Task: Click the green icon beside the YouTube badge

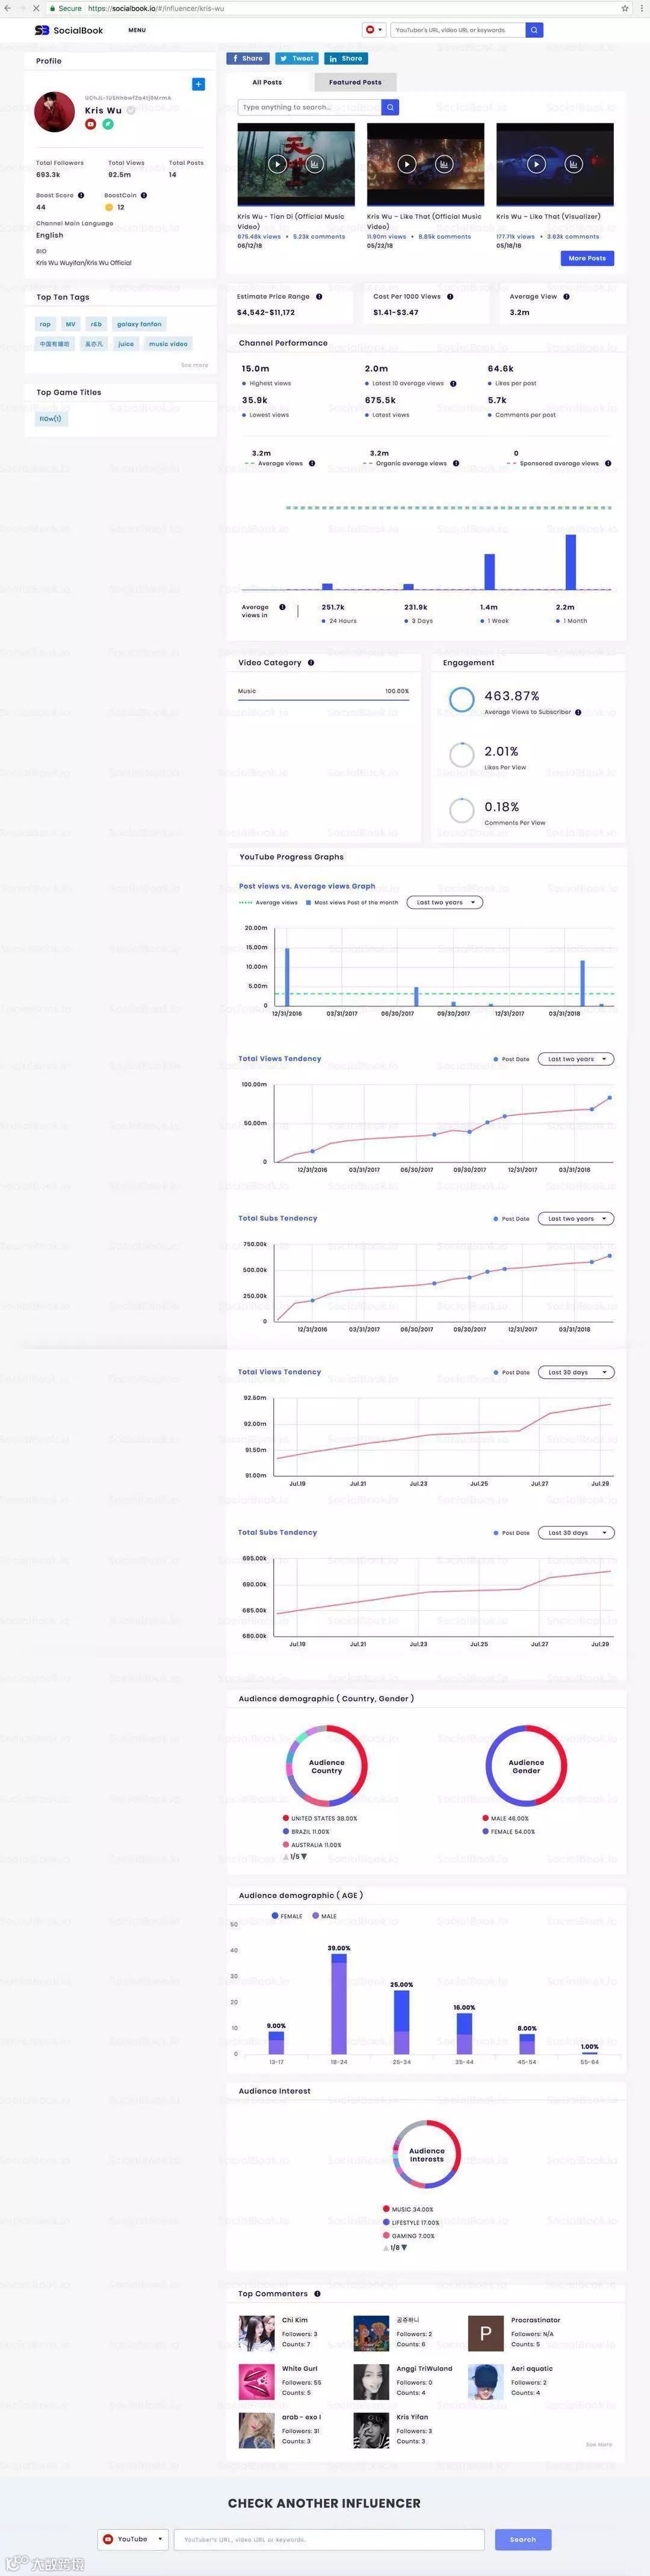Action: pyautogui.click(x=108, y=124)
